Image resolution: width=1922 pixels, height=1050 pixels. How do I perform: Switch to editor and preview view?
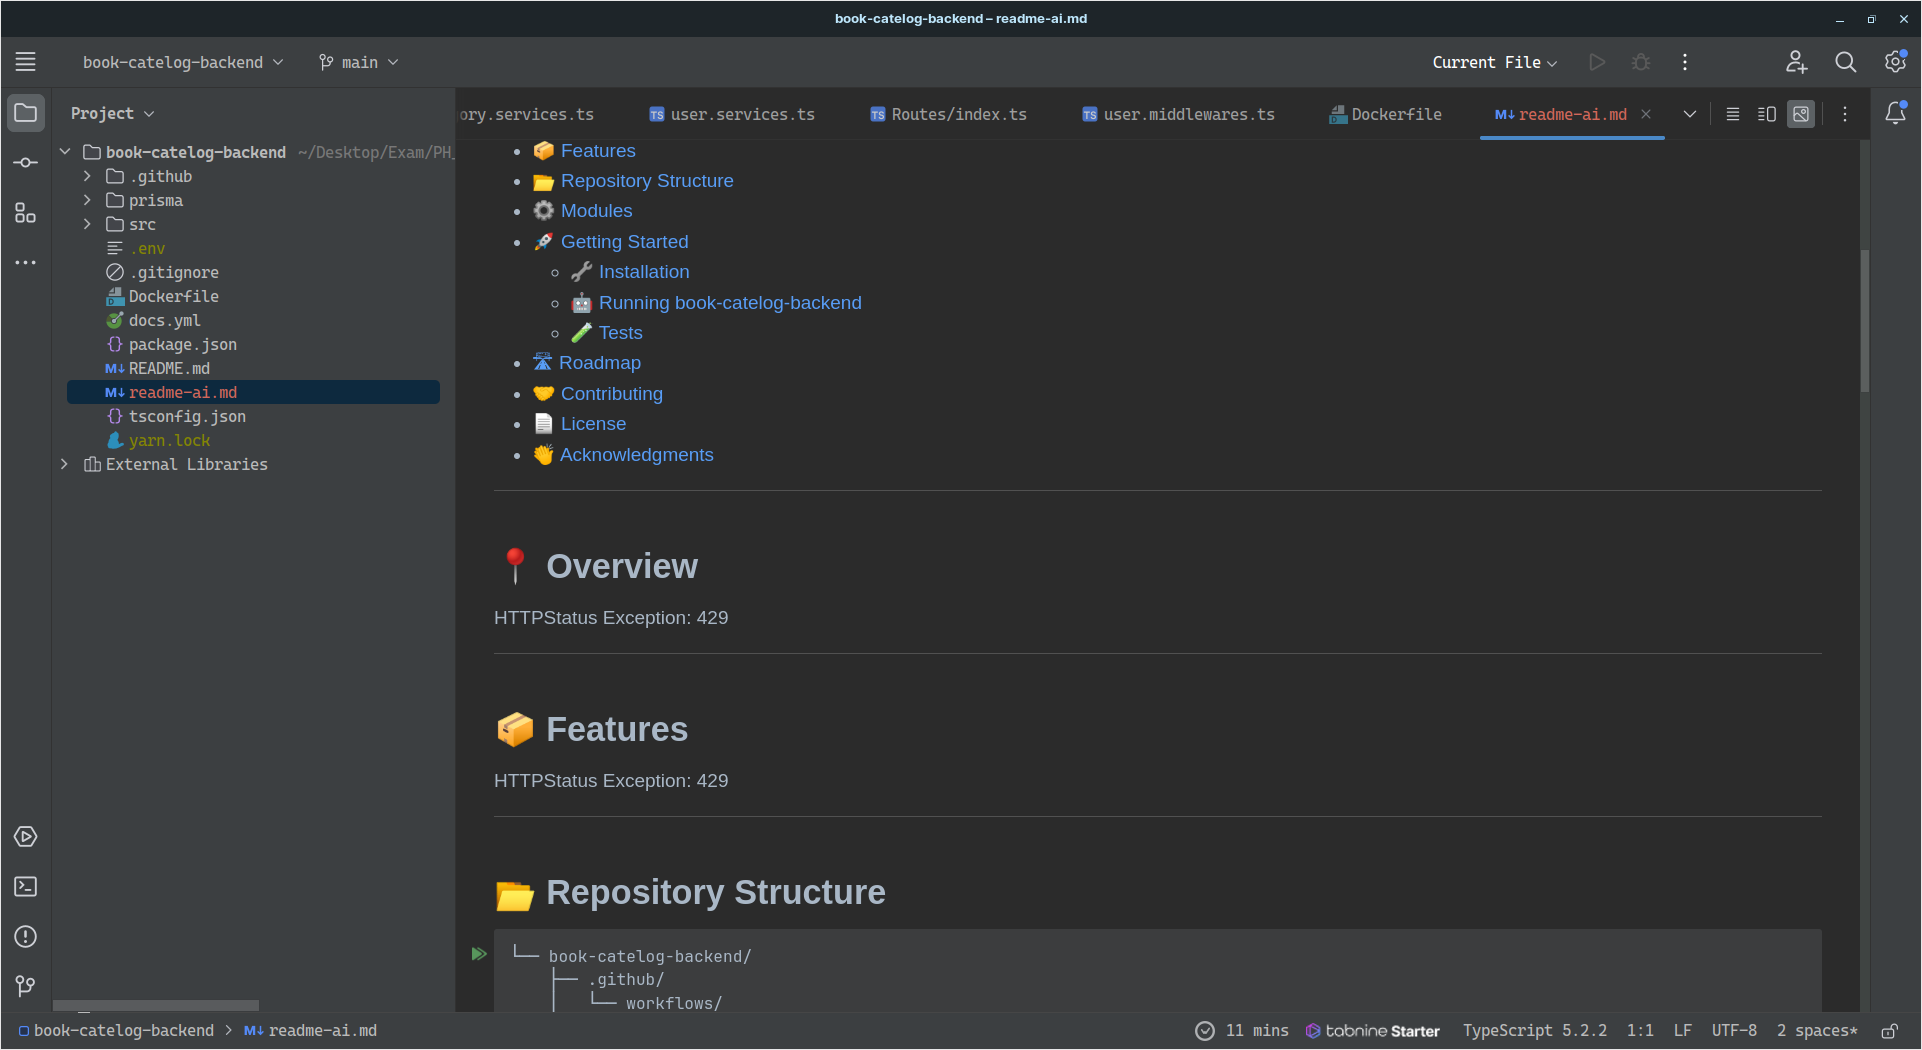tap(1767, 114)
